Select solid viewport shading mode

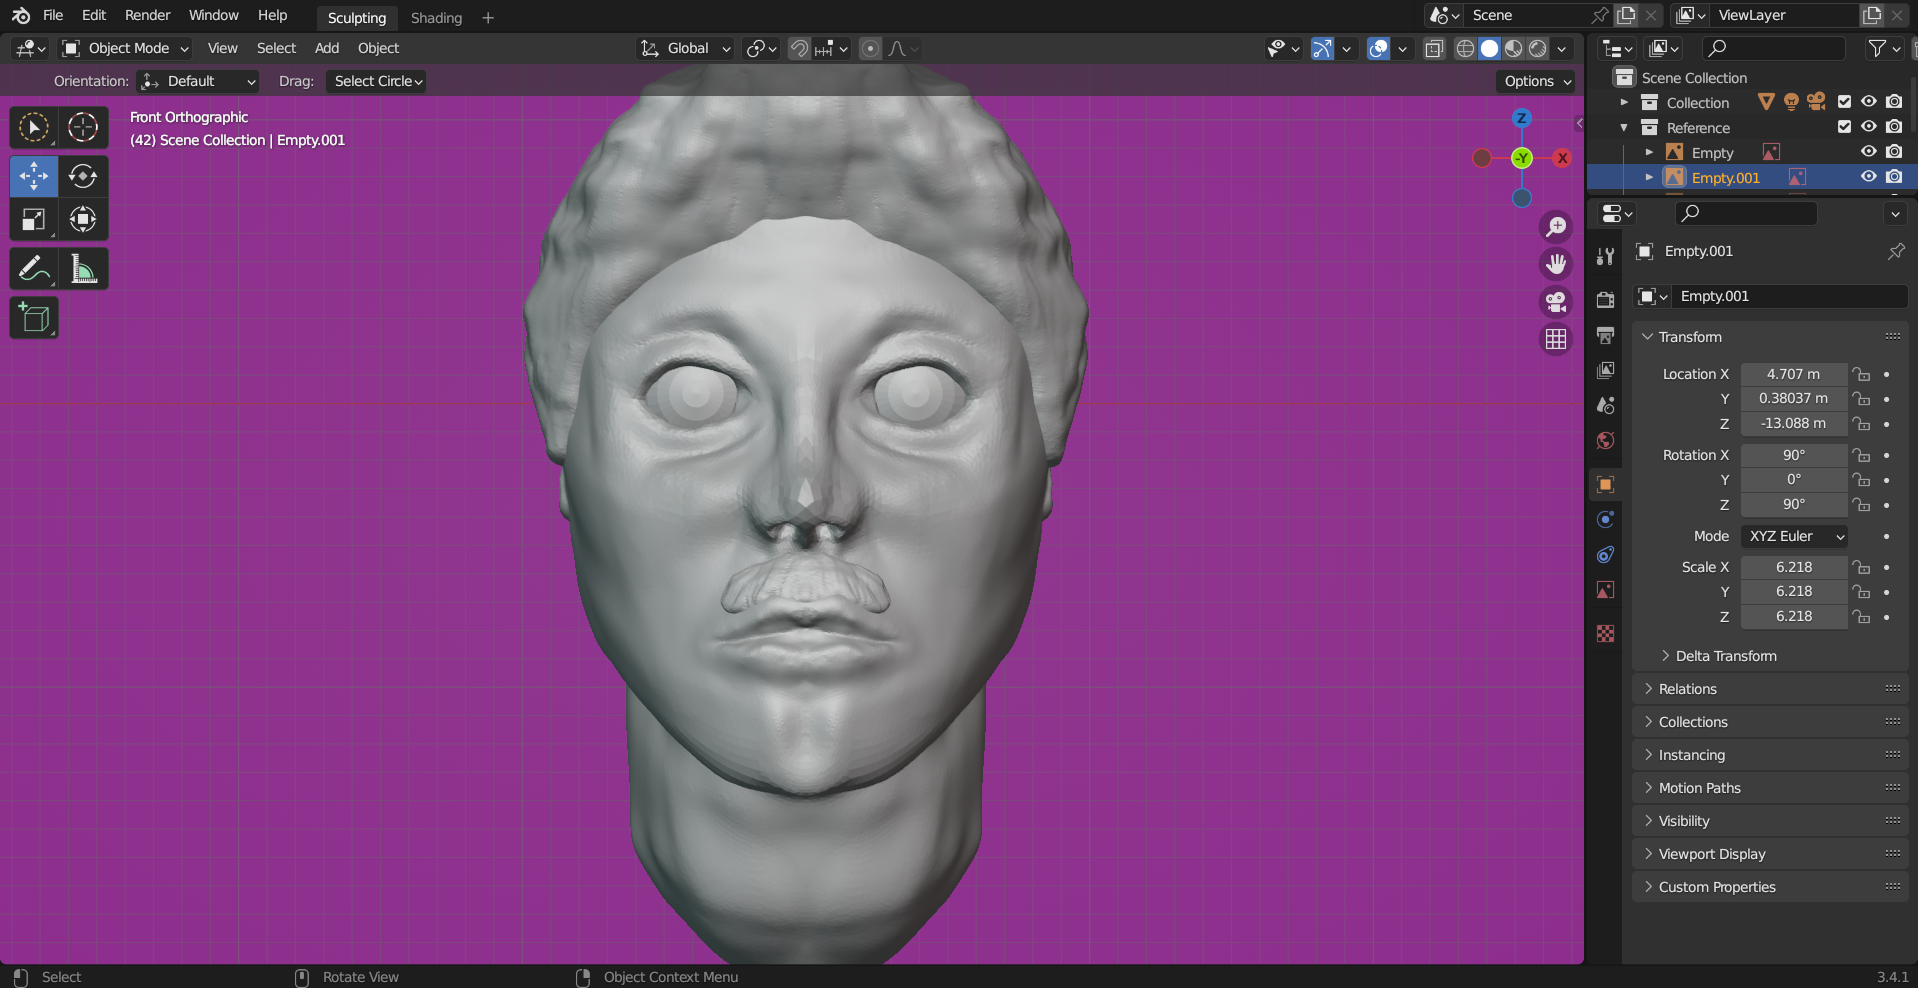[x=1489, y=48]
